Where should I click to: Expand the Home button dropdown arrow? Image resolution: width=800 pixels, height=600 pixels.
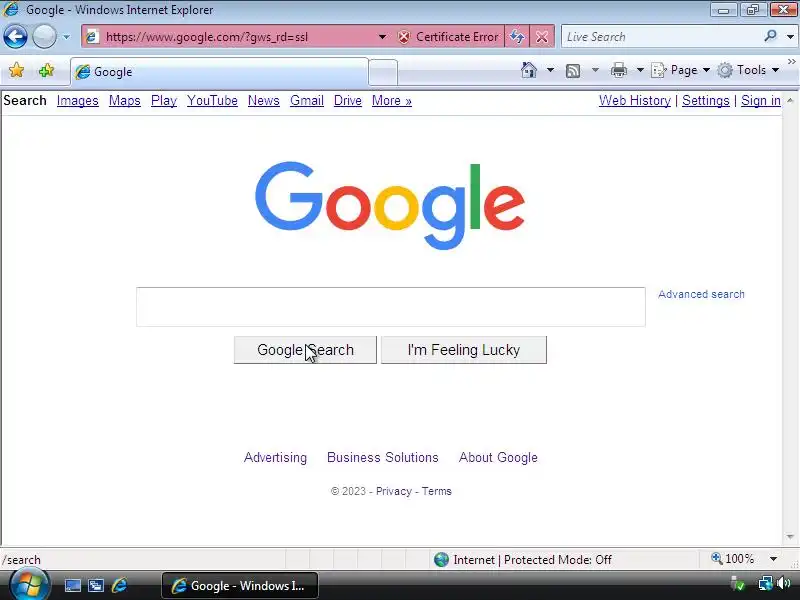[x=551, y=70]
